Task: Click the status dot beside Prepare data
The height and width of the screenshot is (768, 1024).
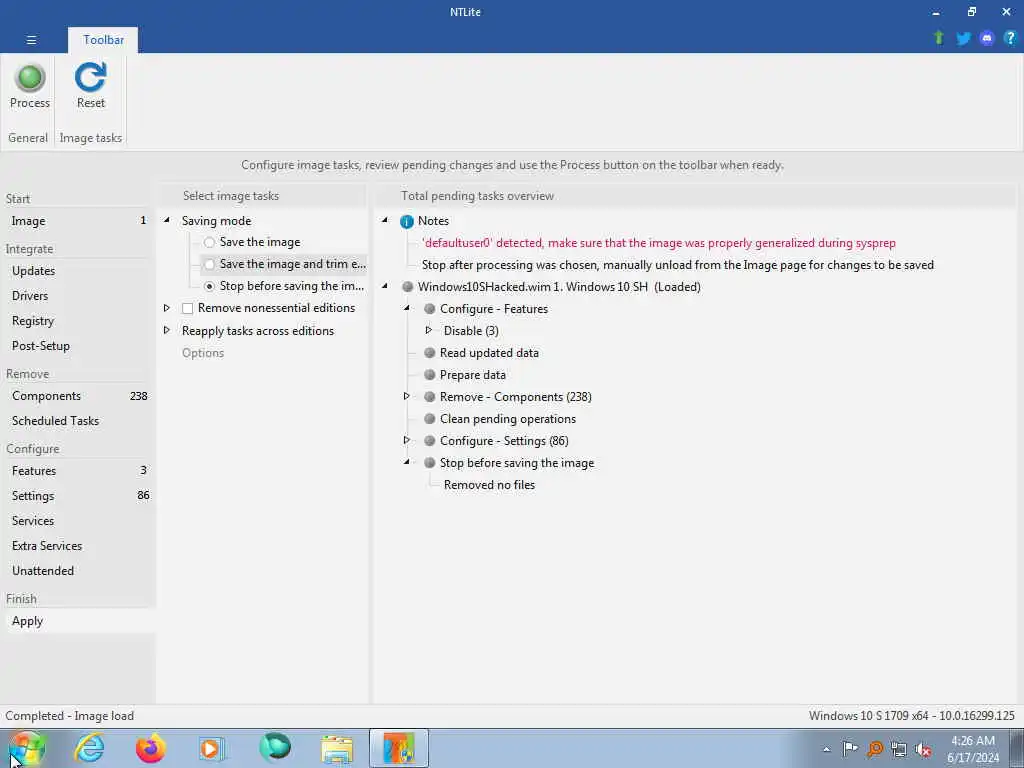Action: coord(430,375)
